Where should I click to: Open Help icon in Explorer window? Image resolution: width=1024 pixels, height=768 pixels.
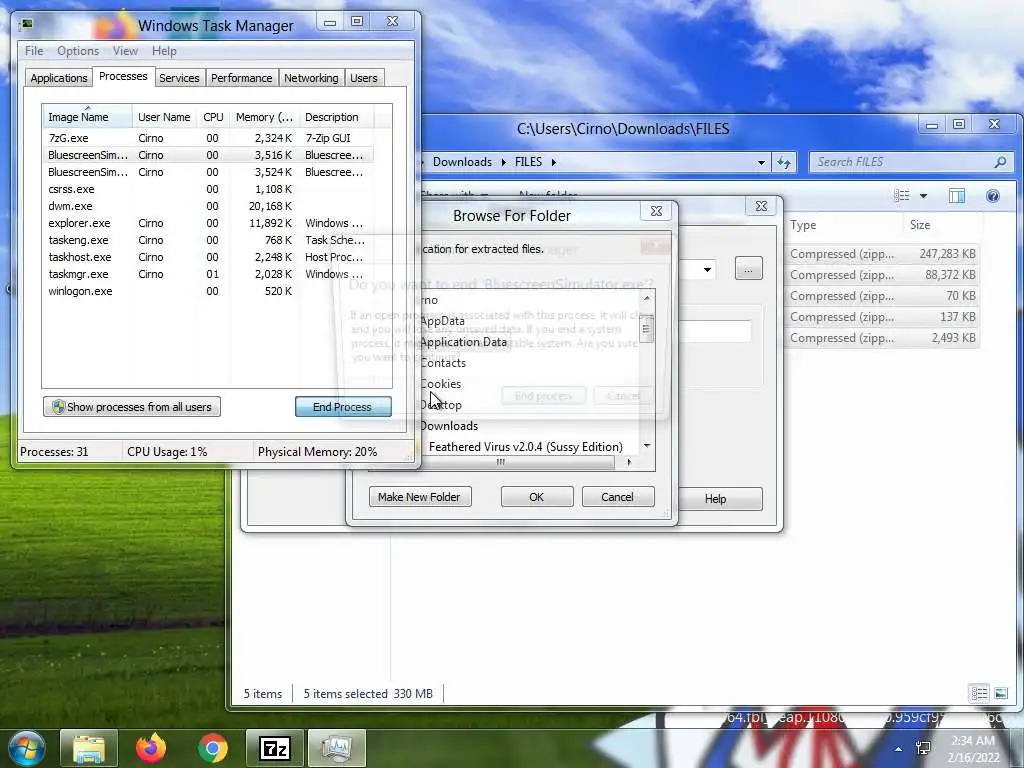993,196
